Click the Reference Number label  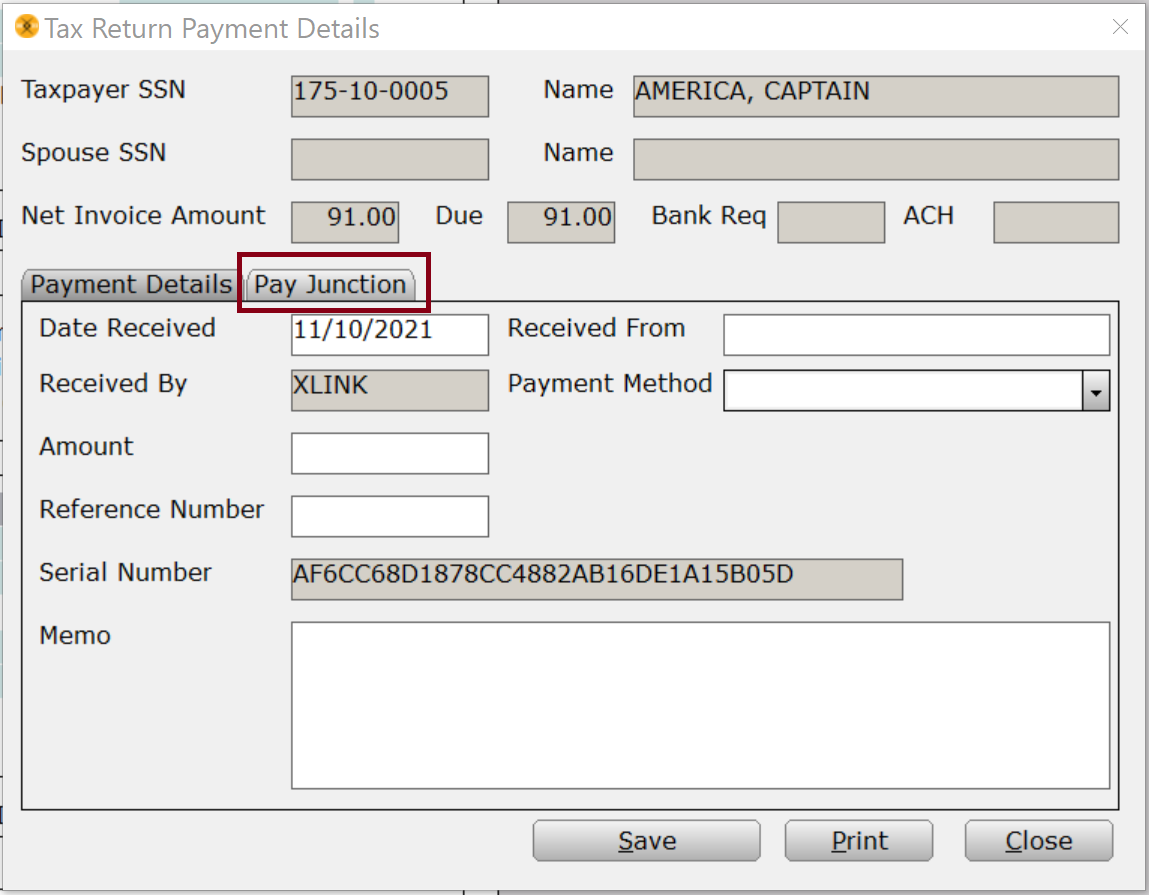[x=152, y=509]
